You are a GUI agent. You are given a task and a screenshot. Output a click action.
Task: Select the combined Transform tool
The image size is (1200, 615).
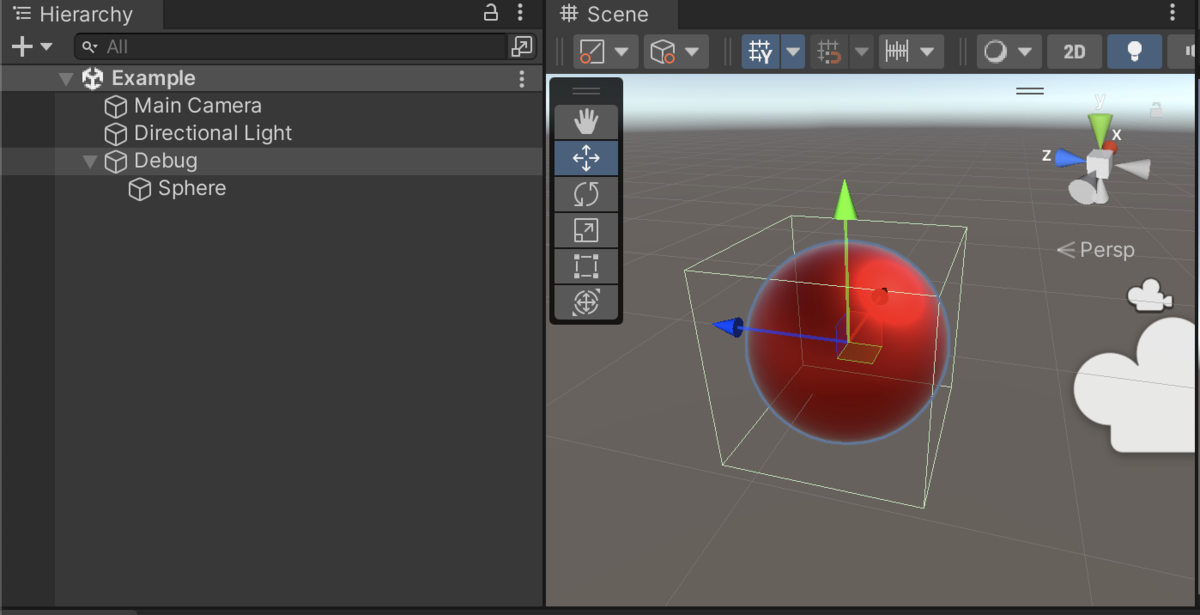tap(586, 302)
